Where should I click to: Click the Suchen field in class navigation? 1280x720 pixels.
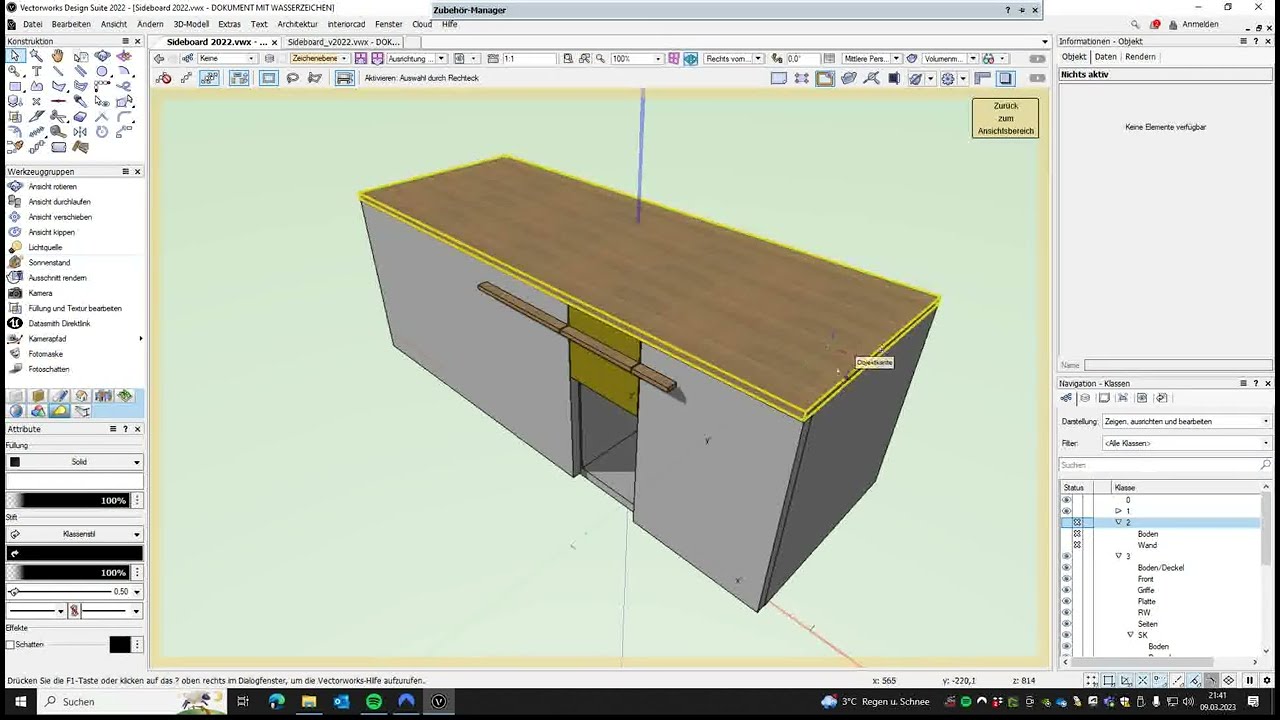coord(1164,465)
